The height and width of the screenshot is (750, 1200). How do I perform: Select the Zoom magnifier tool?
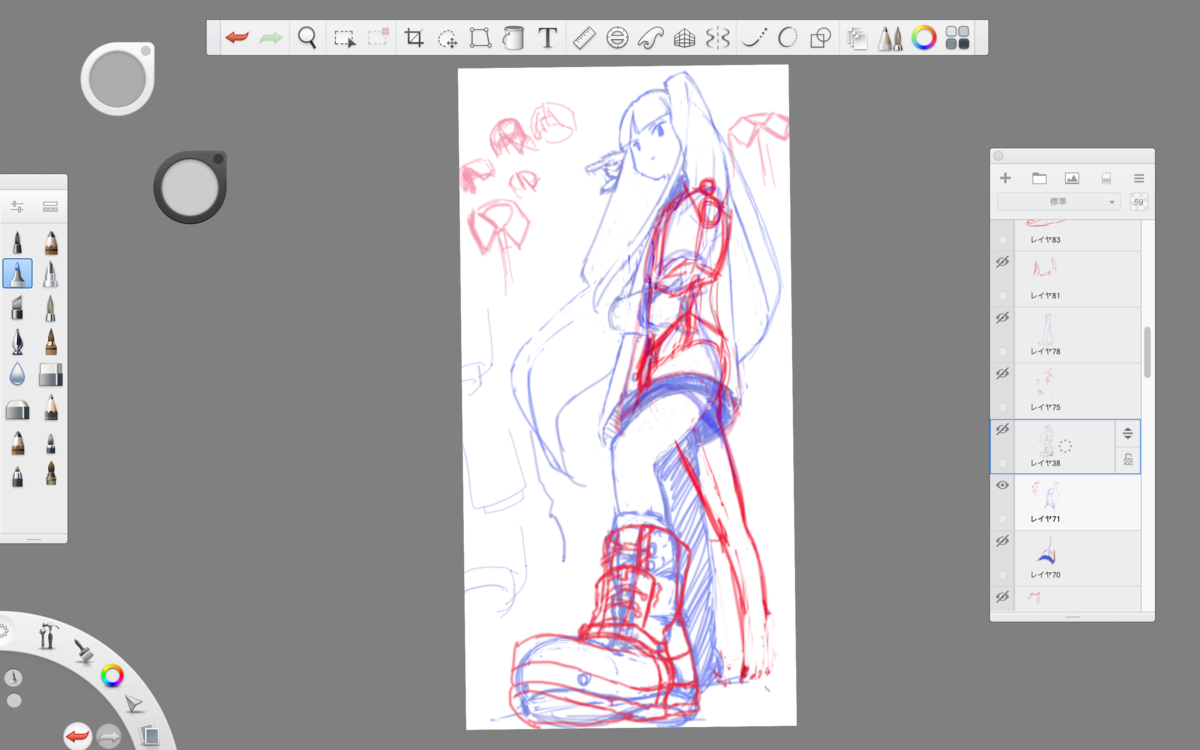click(307, 38)
